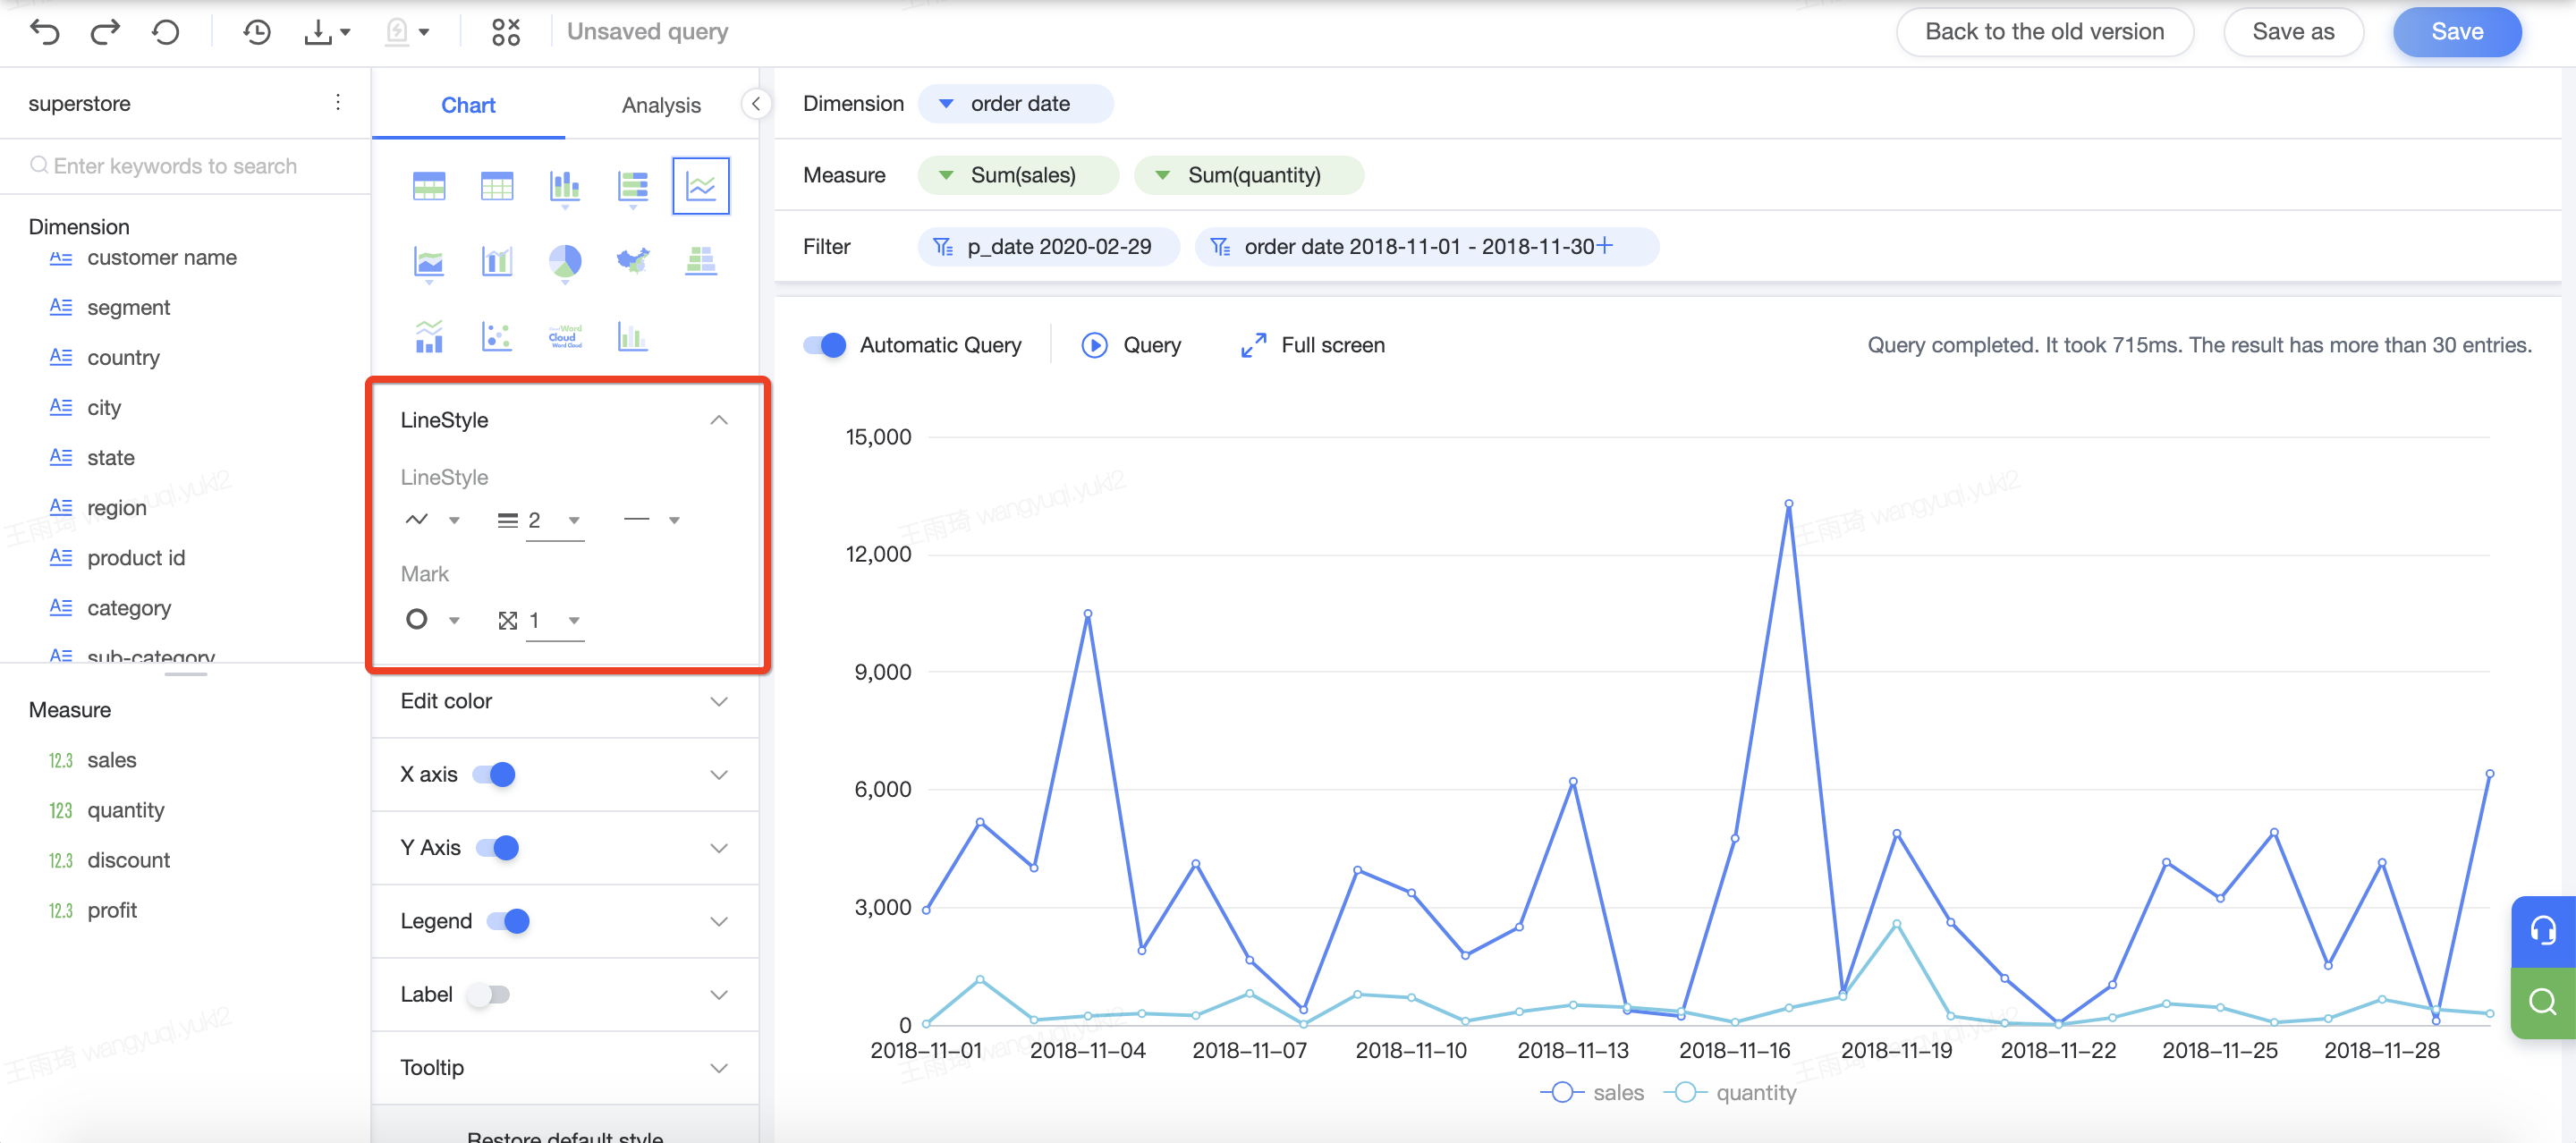Click the blue Save button
The height and width of the screenshot is (1143, 2576).
pyautogui.click(x=2456, y=32)
